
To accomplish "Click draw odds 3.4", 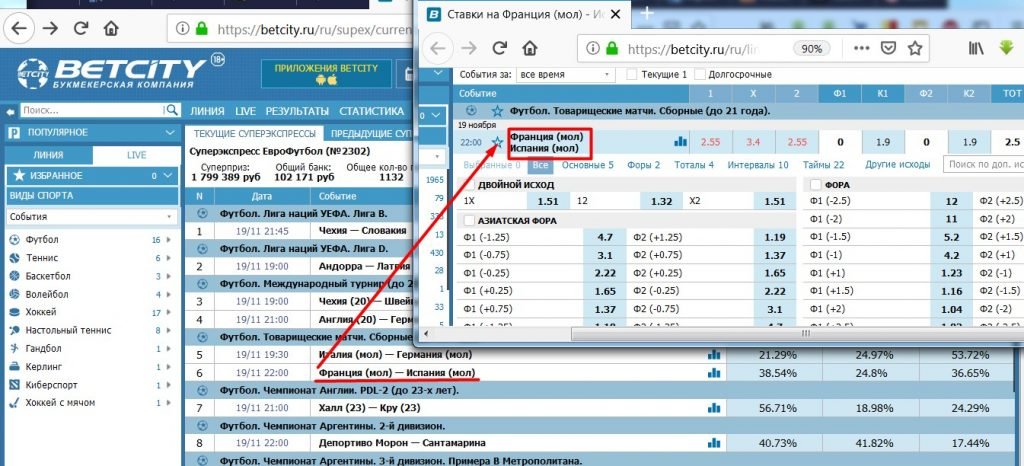I will coord(754,142).
